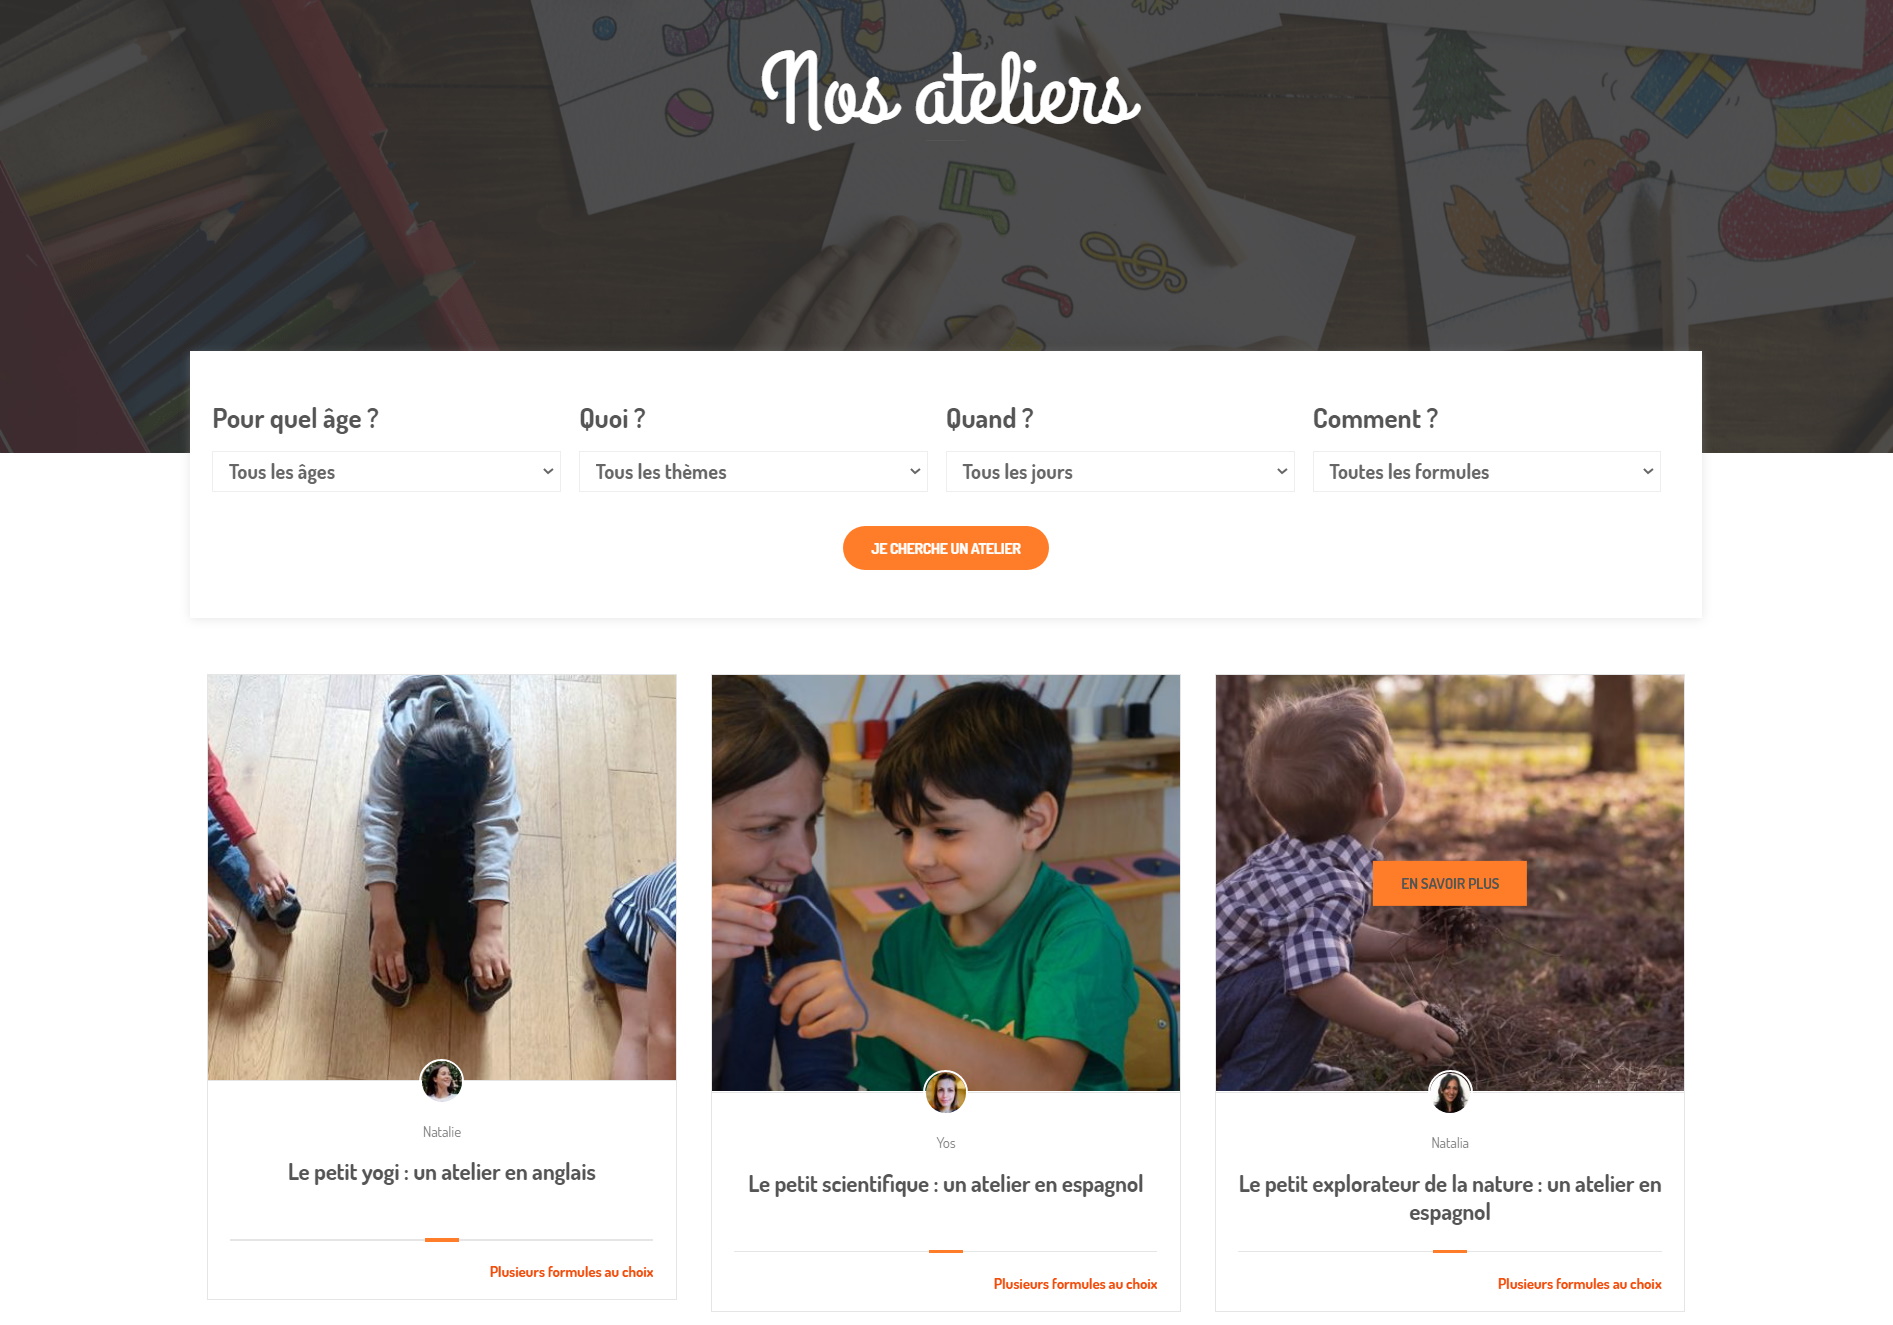1893x1325 pixels.
Task: Click Natalia's round avatar photo
Action: point(1449,1092)
